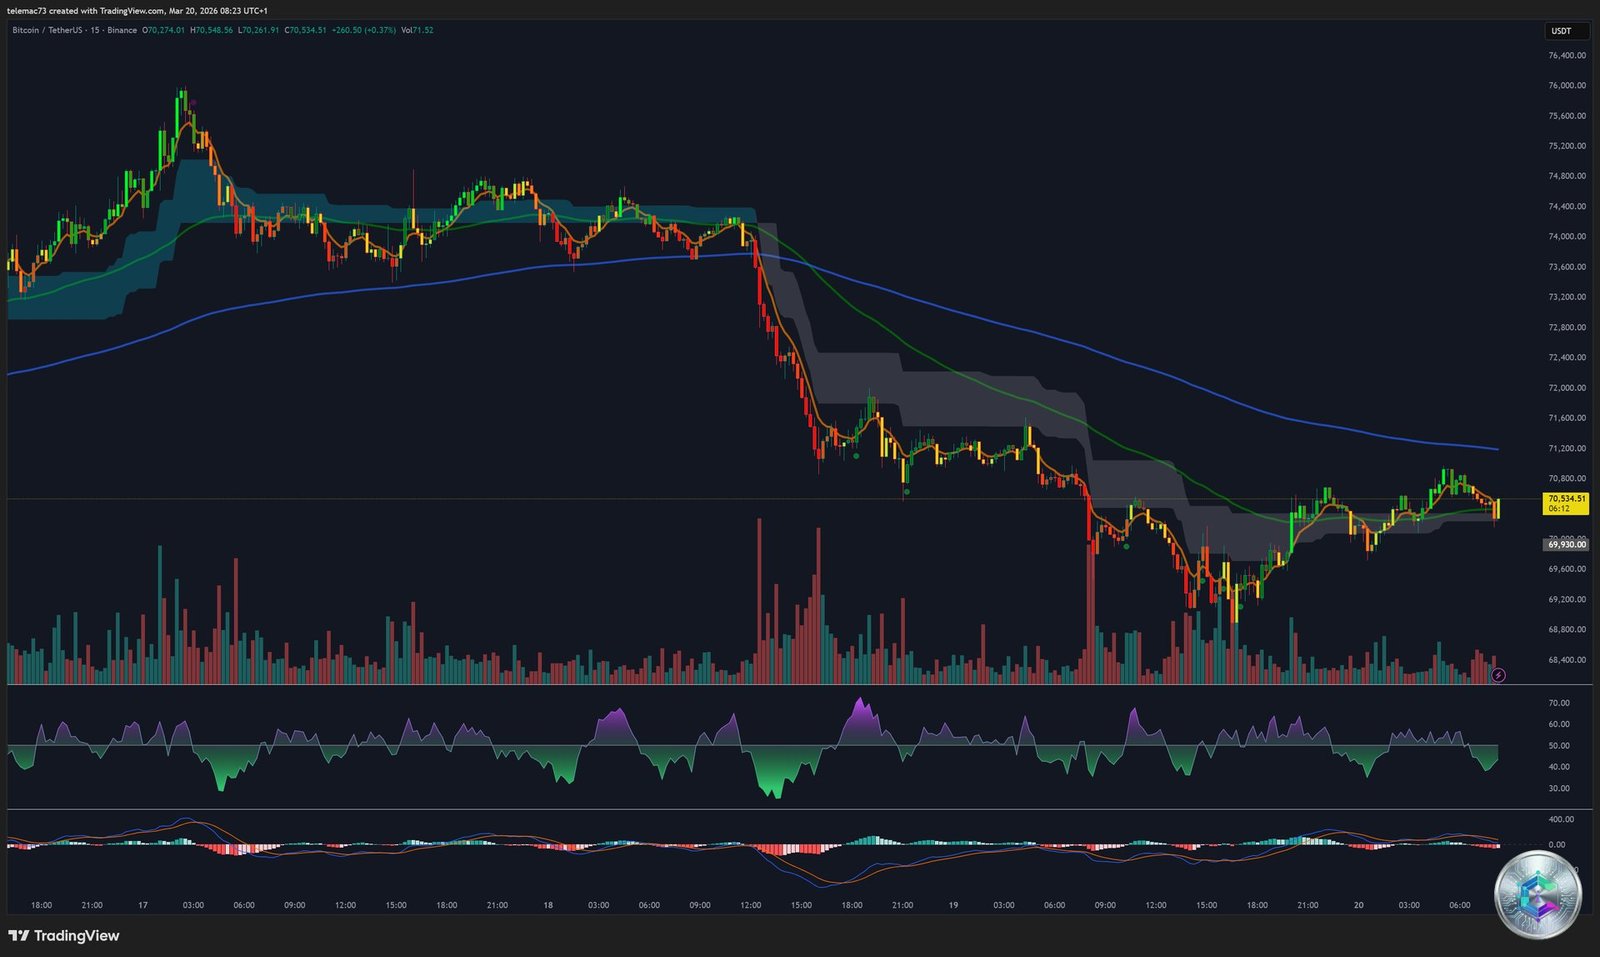Image resolution: width=1600 pixels, height=957 pixels.
Task: Open the USDT currency selector at top right
Action: click(1563, 31)
